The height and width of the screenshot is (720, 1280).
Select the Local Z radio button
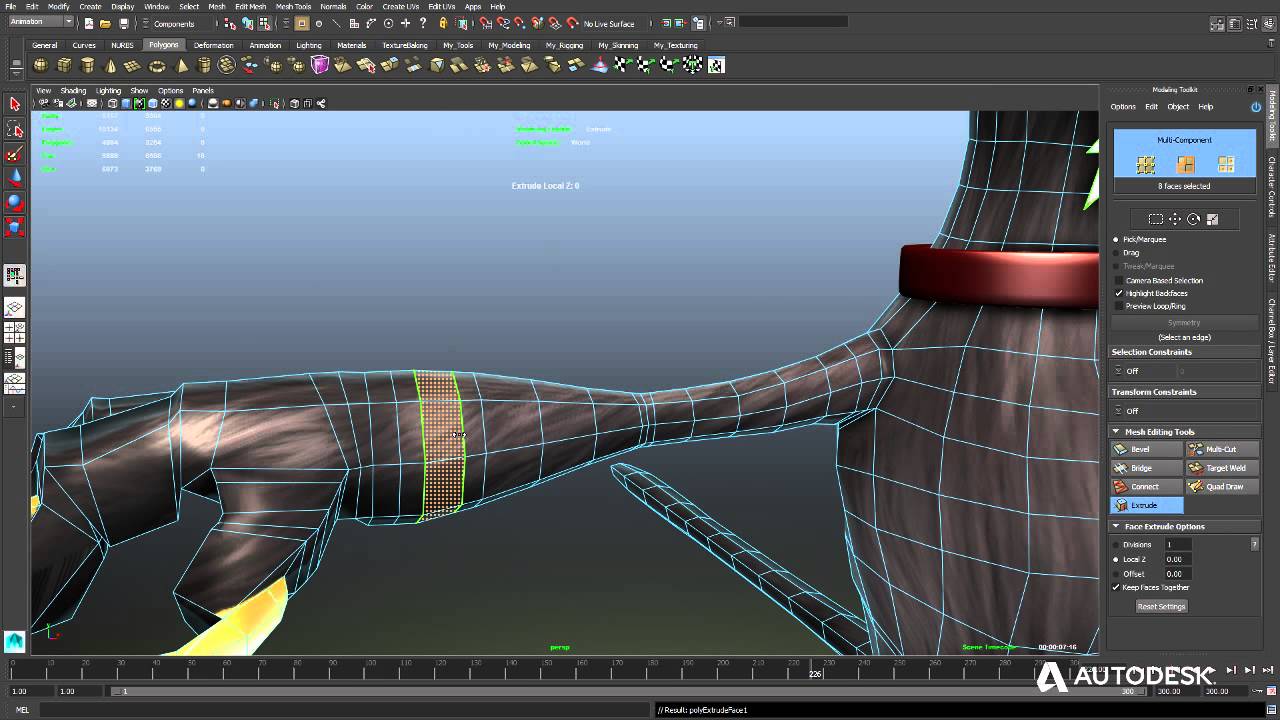(1116, 560)
